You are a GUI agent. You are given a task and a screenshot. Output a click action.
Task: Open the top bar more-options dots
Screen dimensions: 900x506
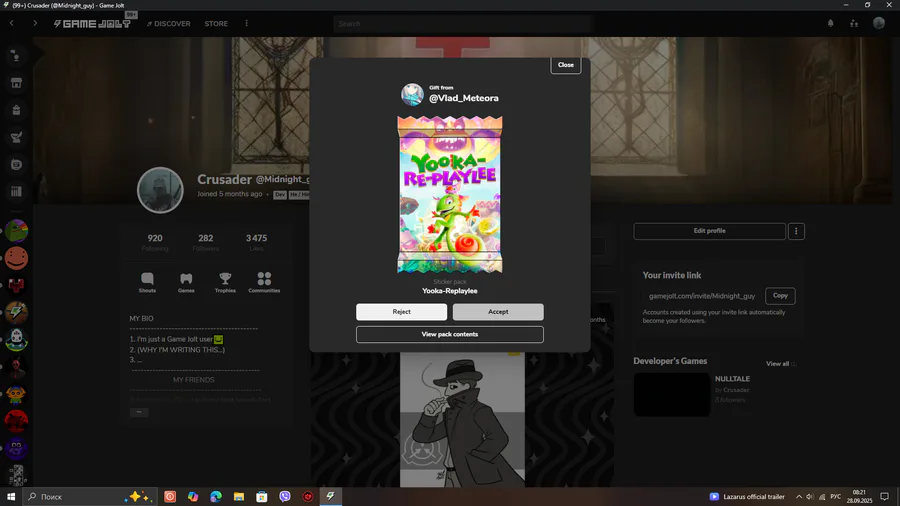click(x=247, y=24)
